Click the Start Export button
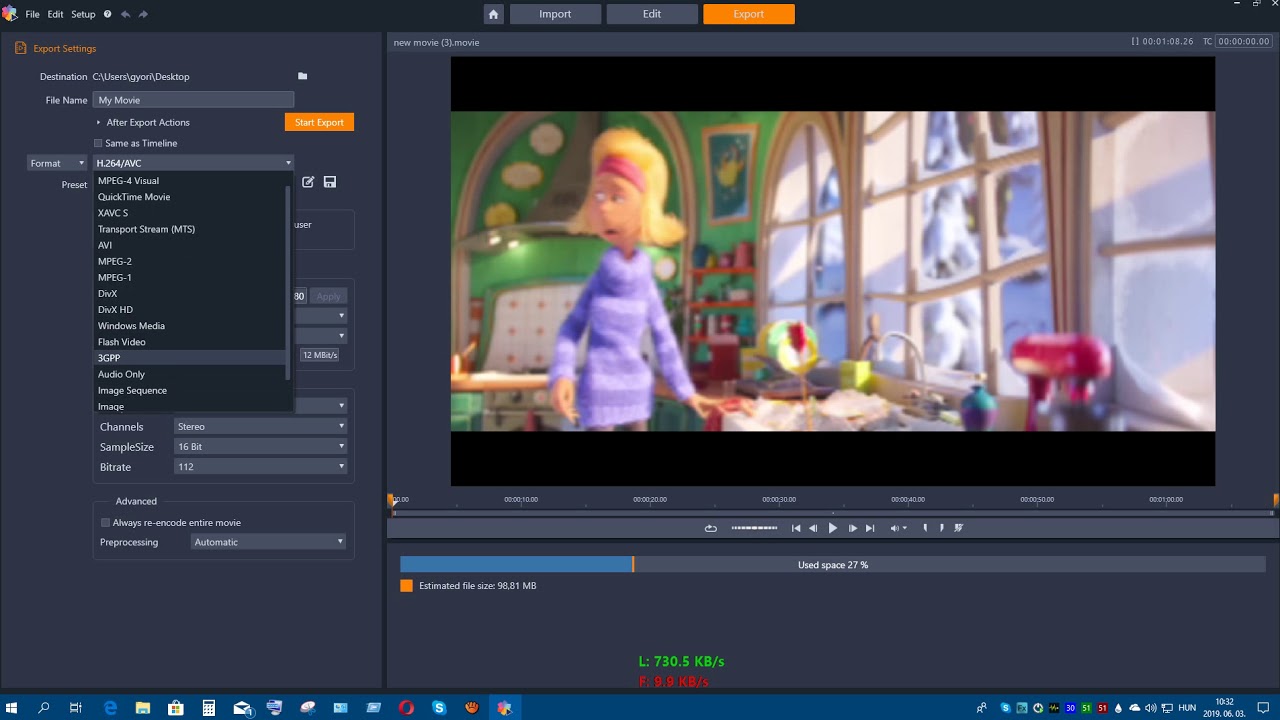 point(319,122)
